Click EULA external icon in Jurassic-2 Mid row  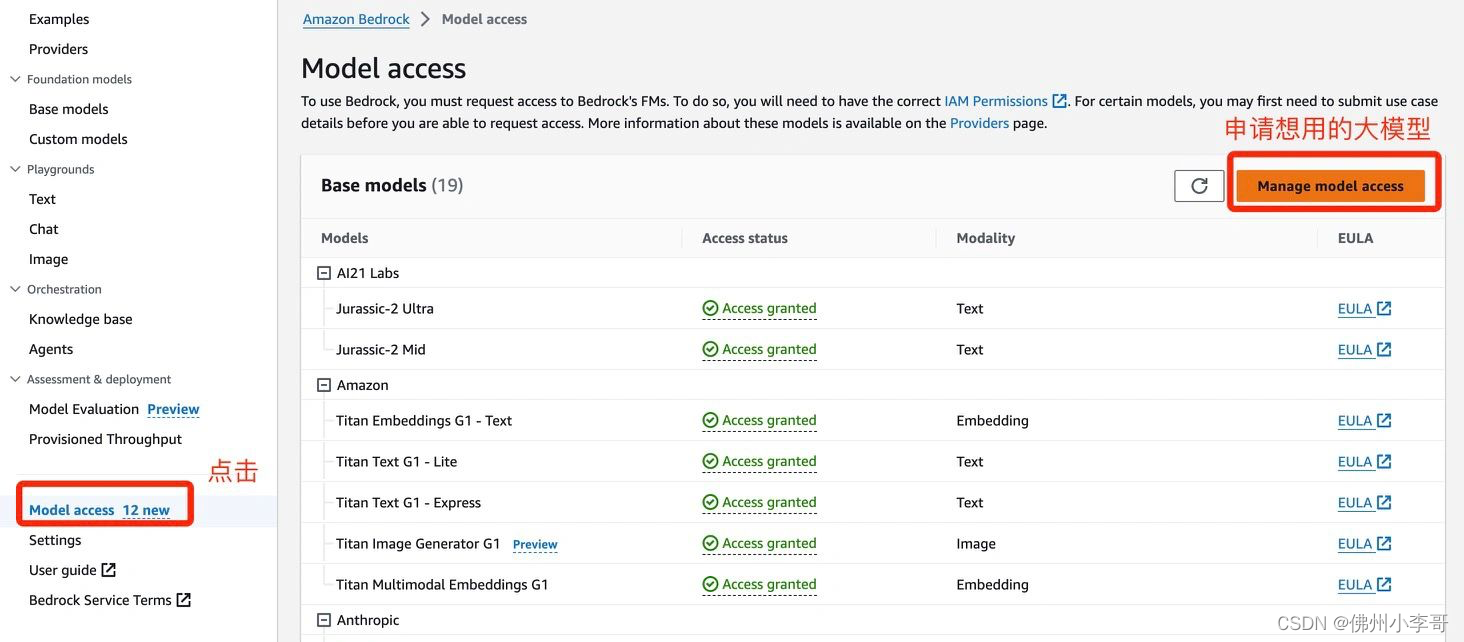1384,349
